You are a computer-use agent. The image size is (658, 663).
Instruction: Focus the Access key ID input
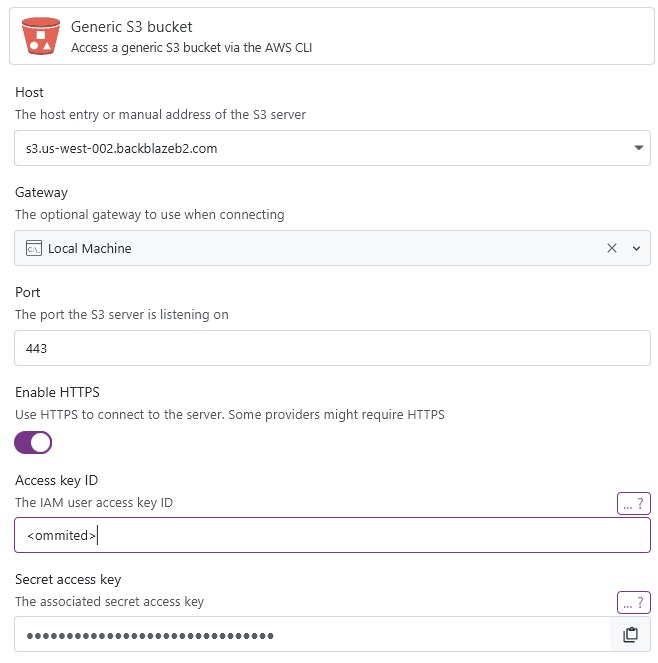[x=332, y=536]
